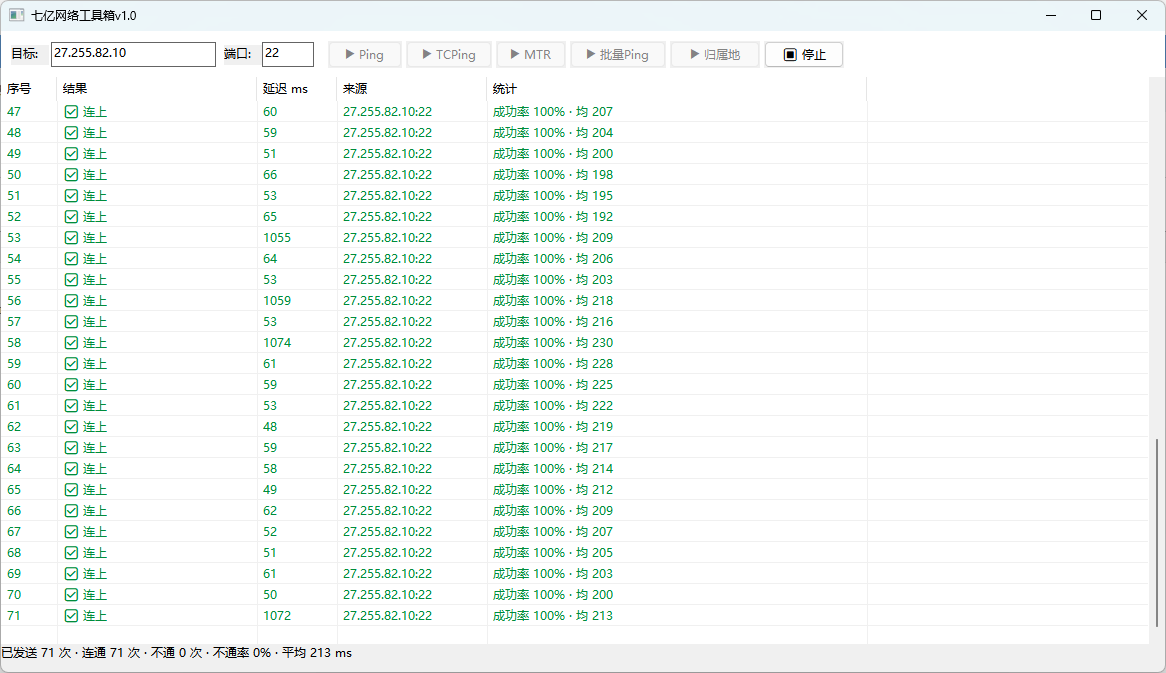Click the 目标 address input field
1166x673 pixels.
tap(133, 54)
